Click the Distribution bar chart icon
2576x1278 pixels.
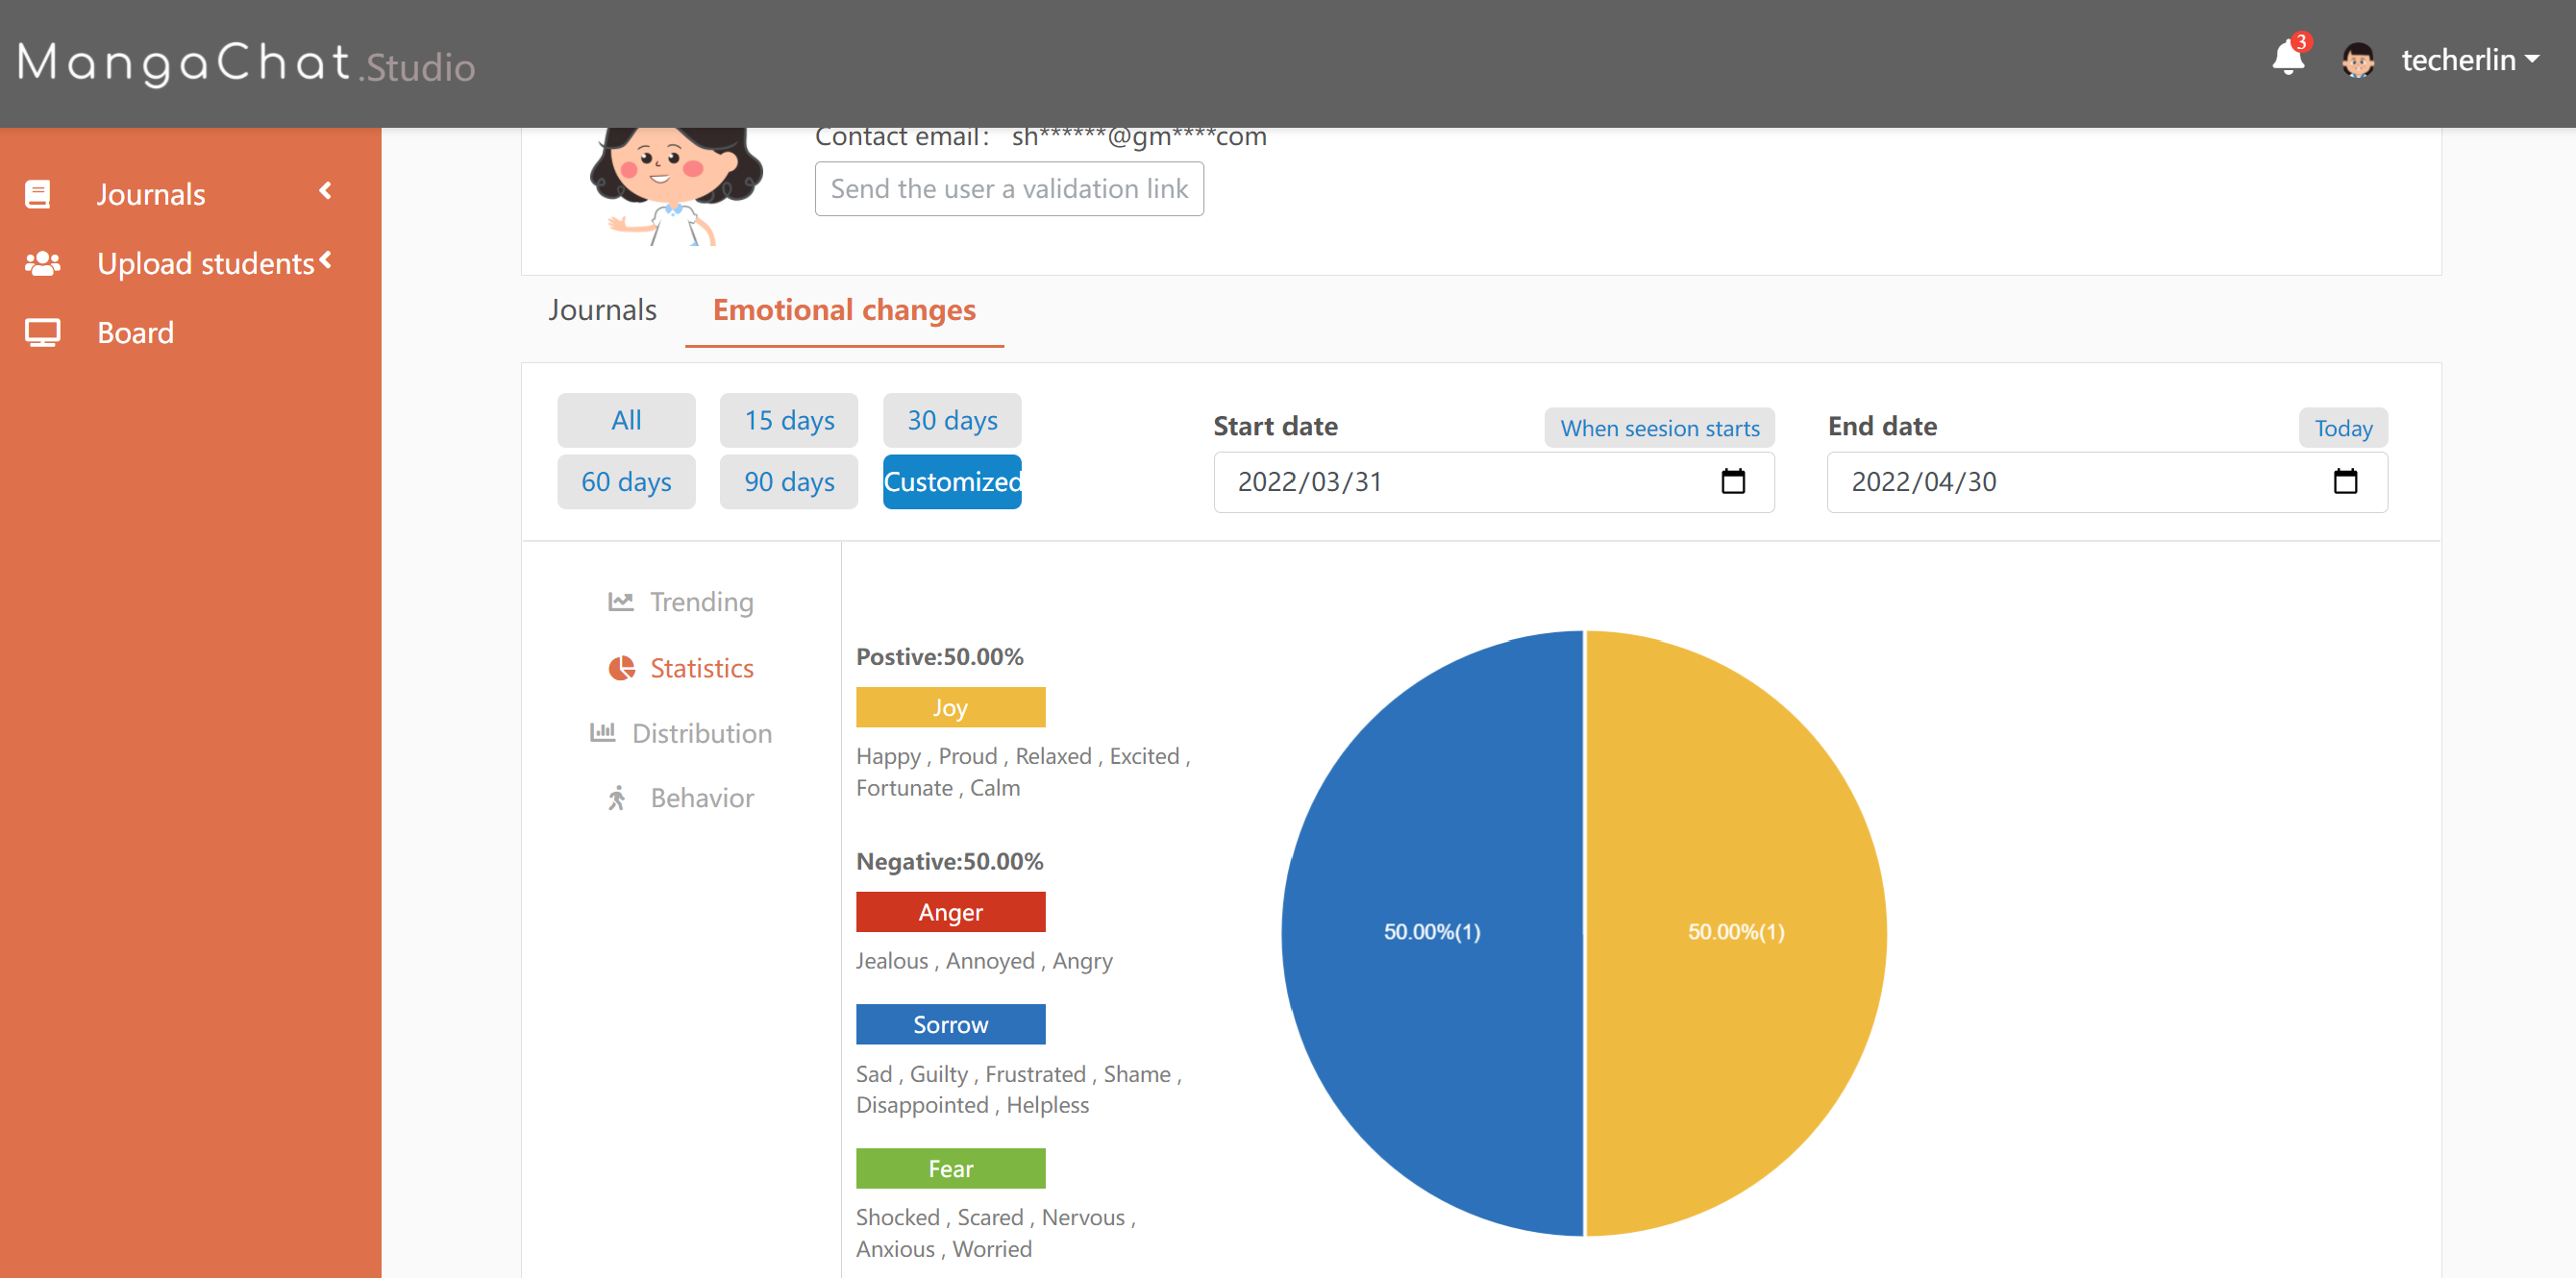point(602,732)
